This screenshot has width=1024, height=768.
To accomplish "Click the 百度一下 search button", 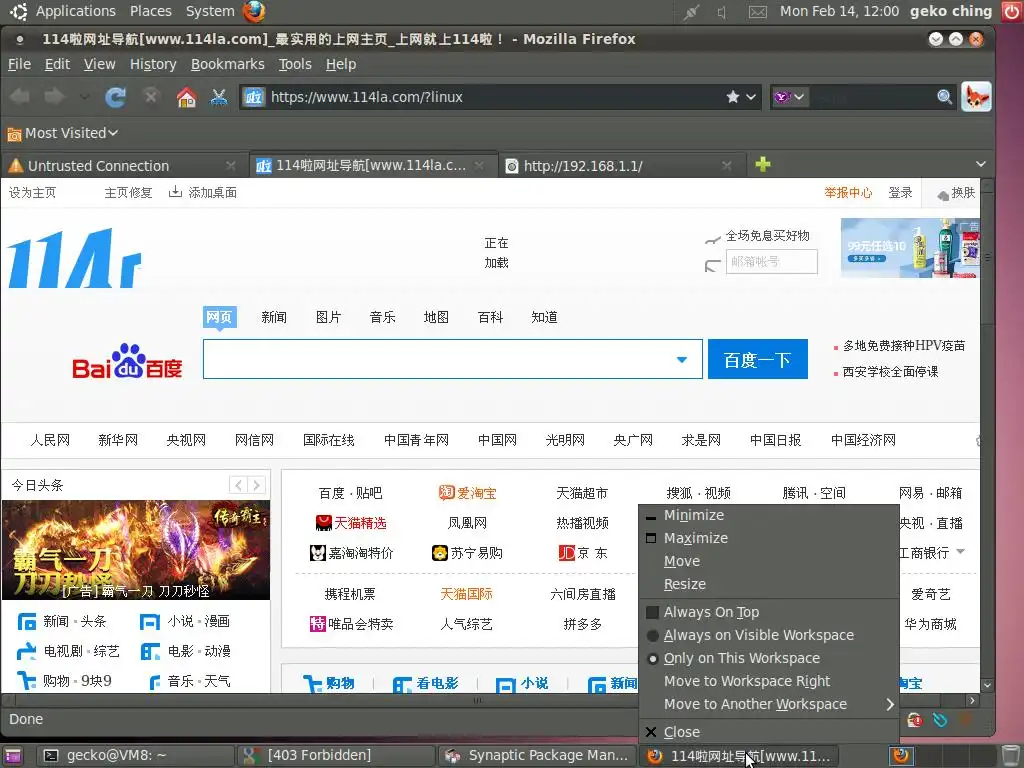I will tap(758, 359).
